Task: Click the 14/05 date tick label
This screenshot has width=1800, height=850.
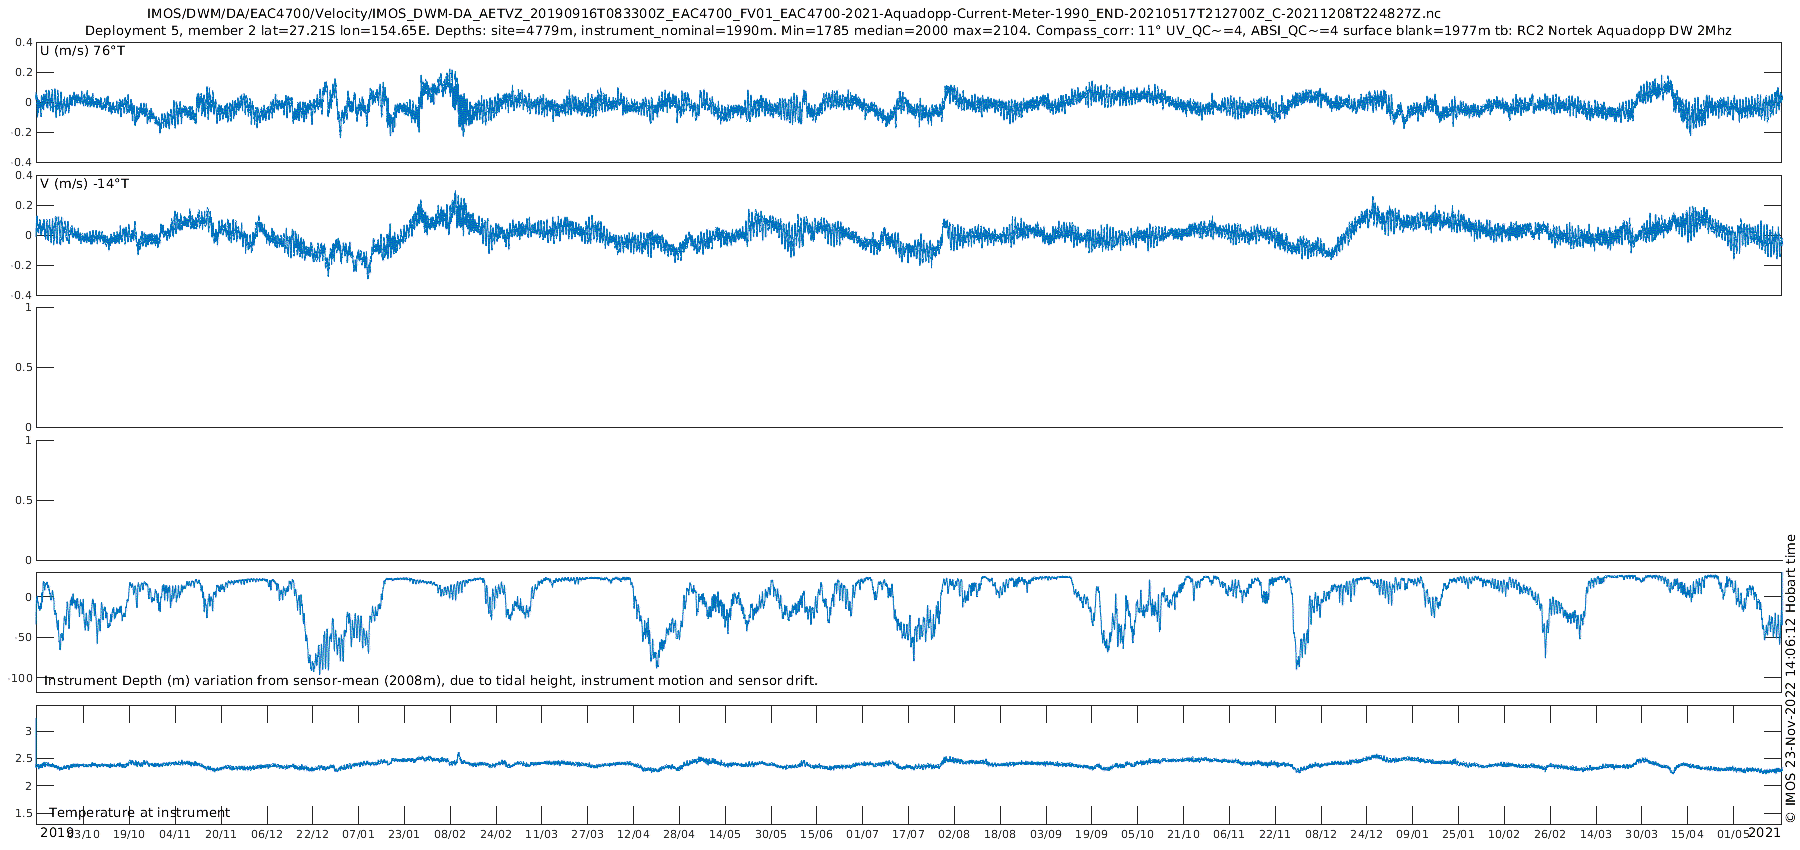Action: point(725,834)
